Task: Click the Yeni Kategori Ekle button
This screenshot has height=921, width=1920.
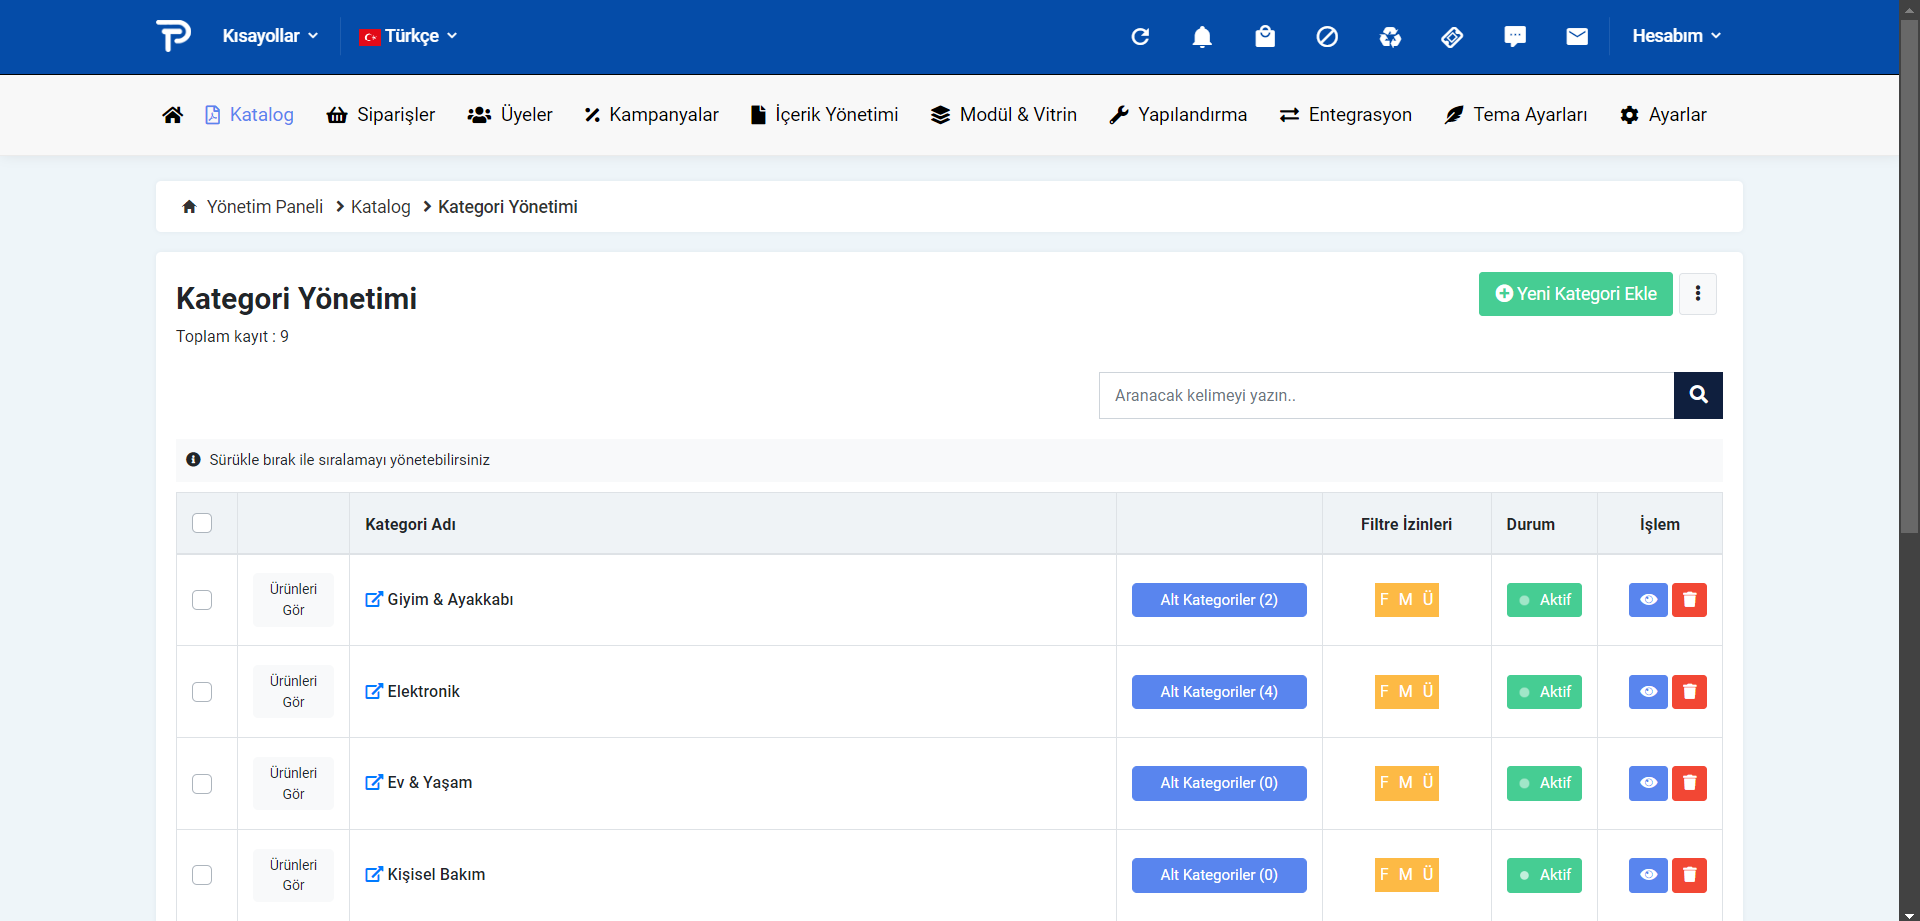Action: coord(1575,294)
